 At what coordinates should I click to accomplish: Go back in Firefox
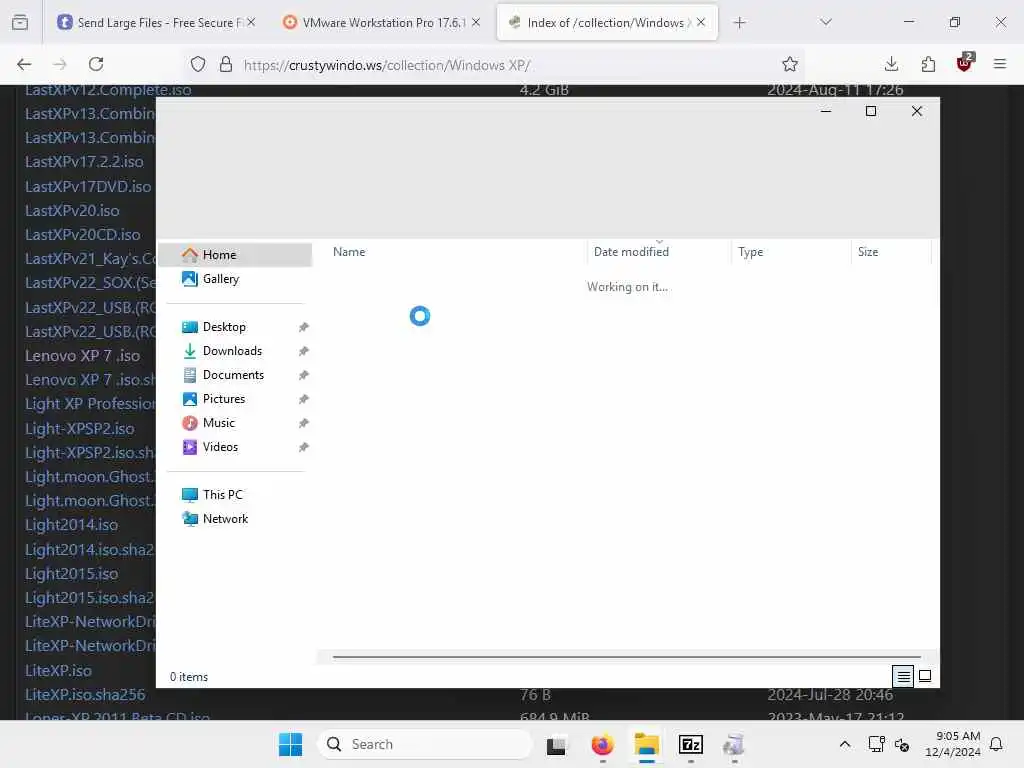[24, 64]
